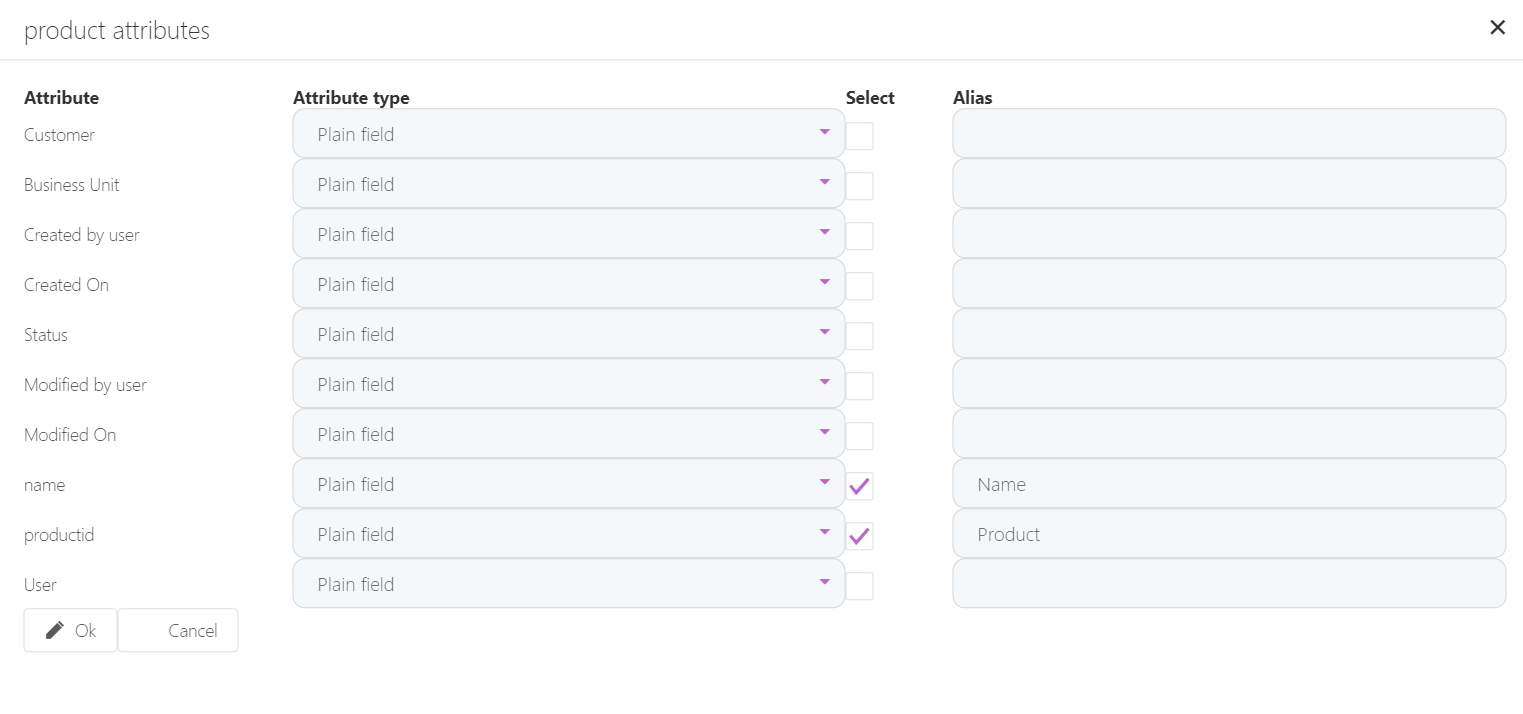Image resolution: width=1523 pixels, height=714 pixels.
Task: Click the dropdown arrow on the Modified On row
Action: pos(825,431)
